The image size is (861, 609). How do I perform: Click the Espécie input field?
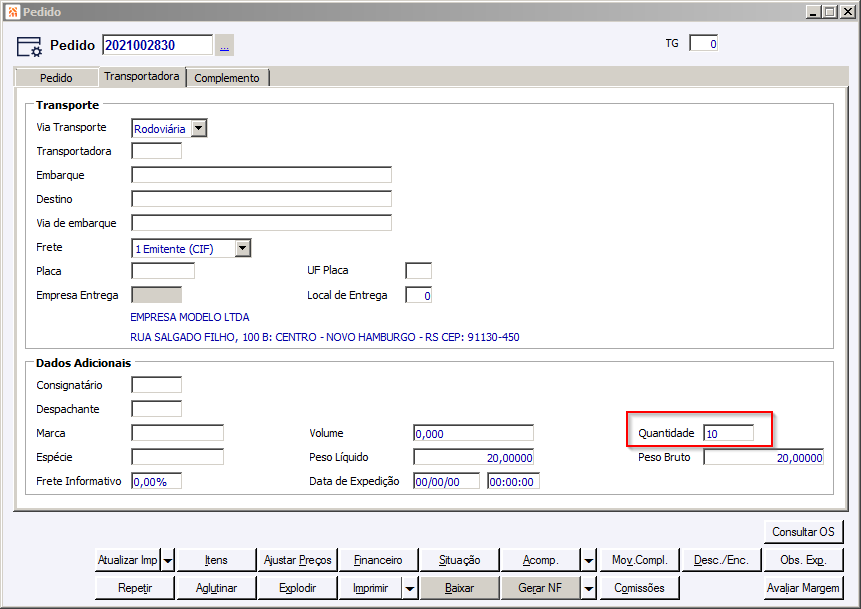tap(177, 457)
